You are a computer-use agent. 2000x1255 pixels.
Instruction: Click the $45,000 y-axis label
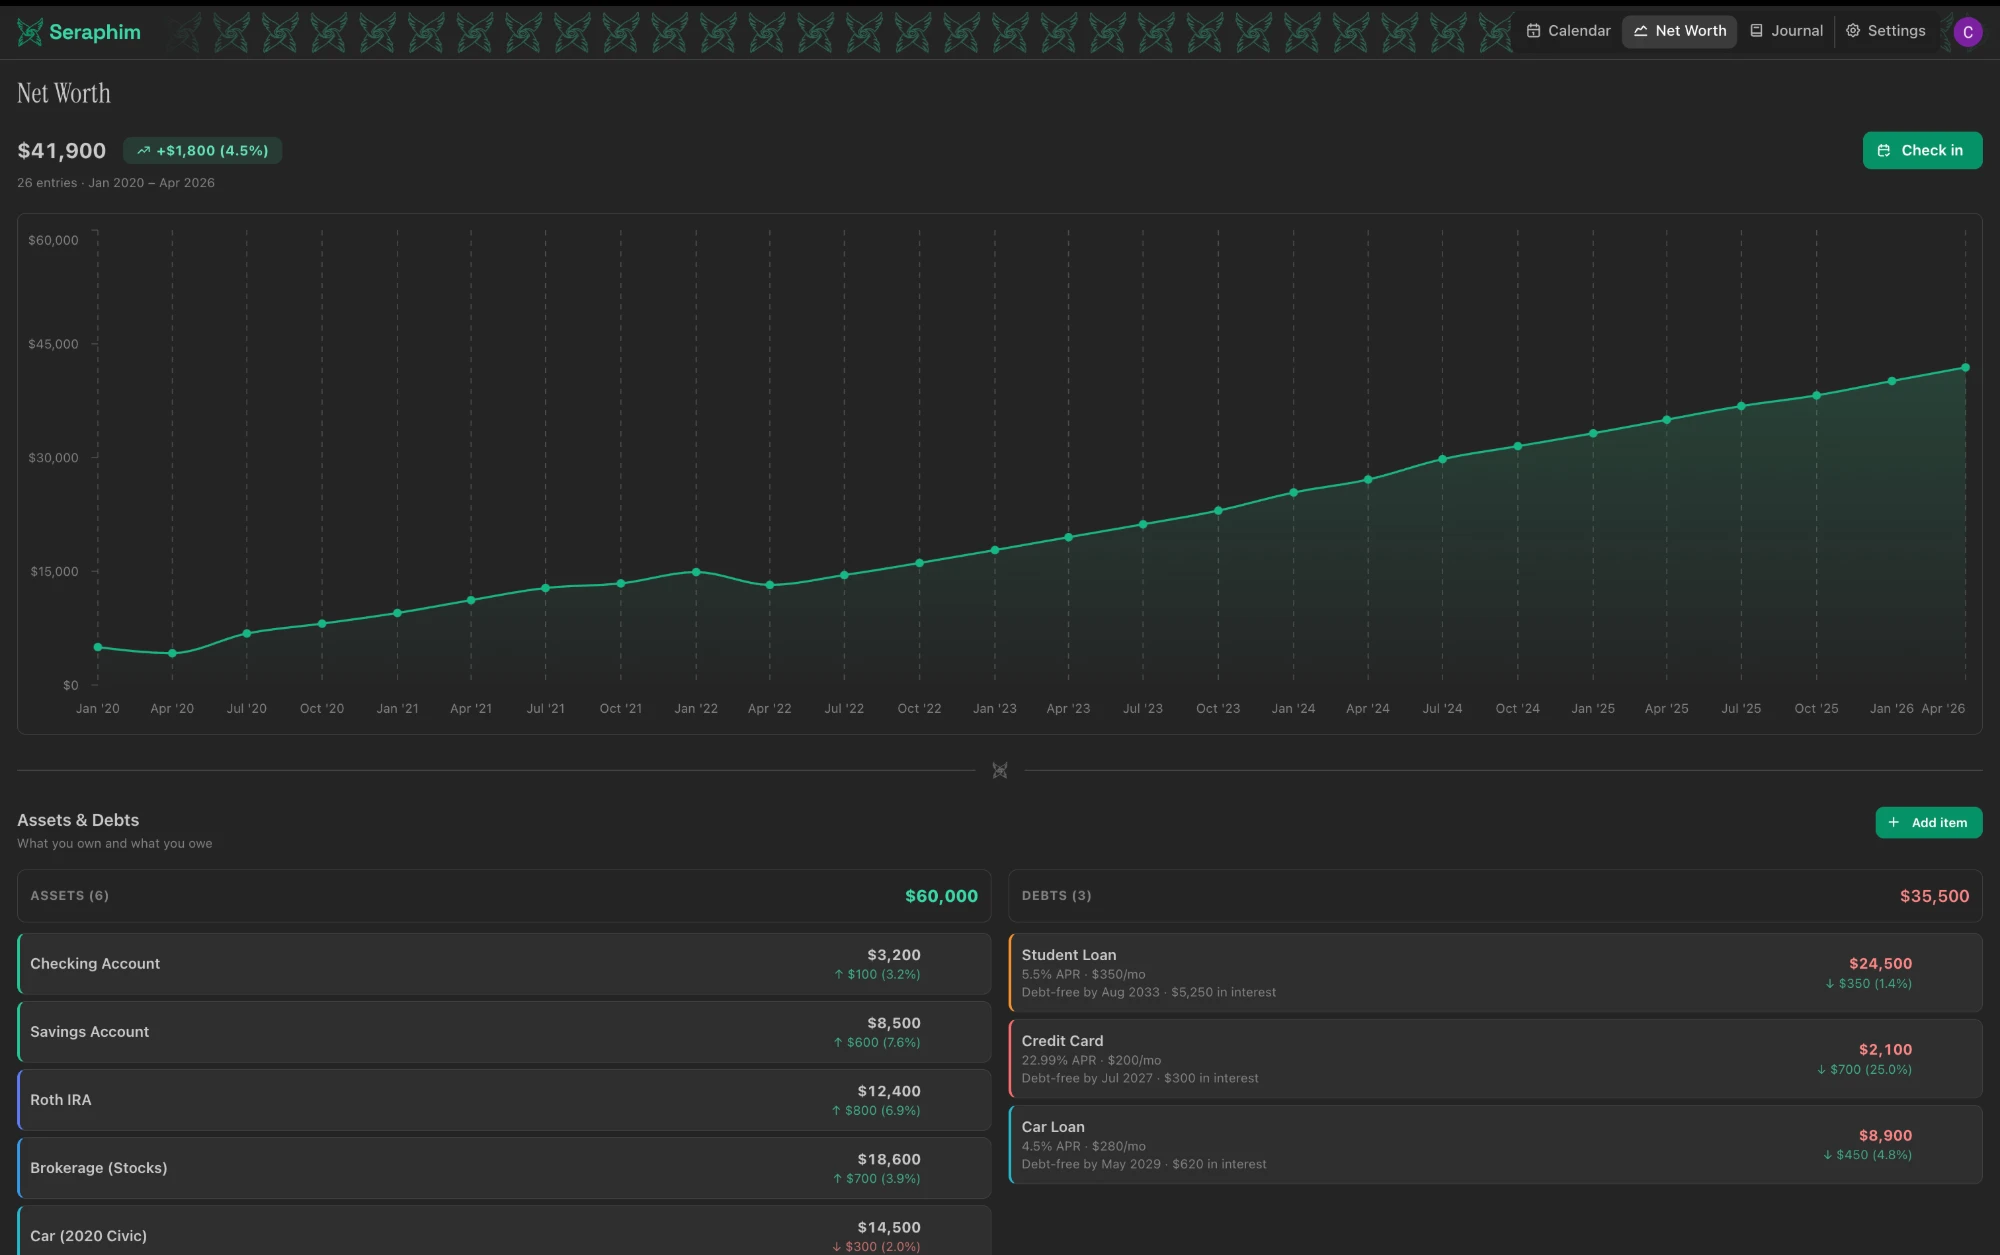click(53, 344)
